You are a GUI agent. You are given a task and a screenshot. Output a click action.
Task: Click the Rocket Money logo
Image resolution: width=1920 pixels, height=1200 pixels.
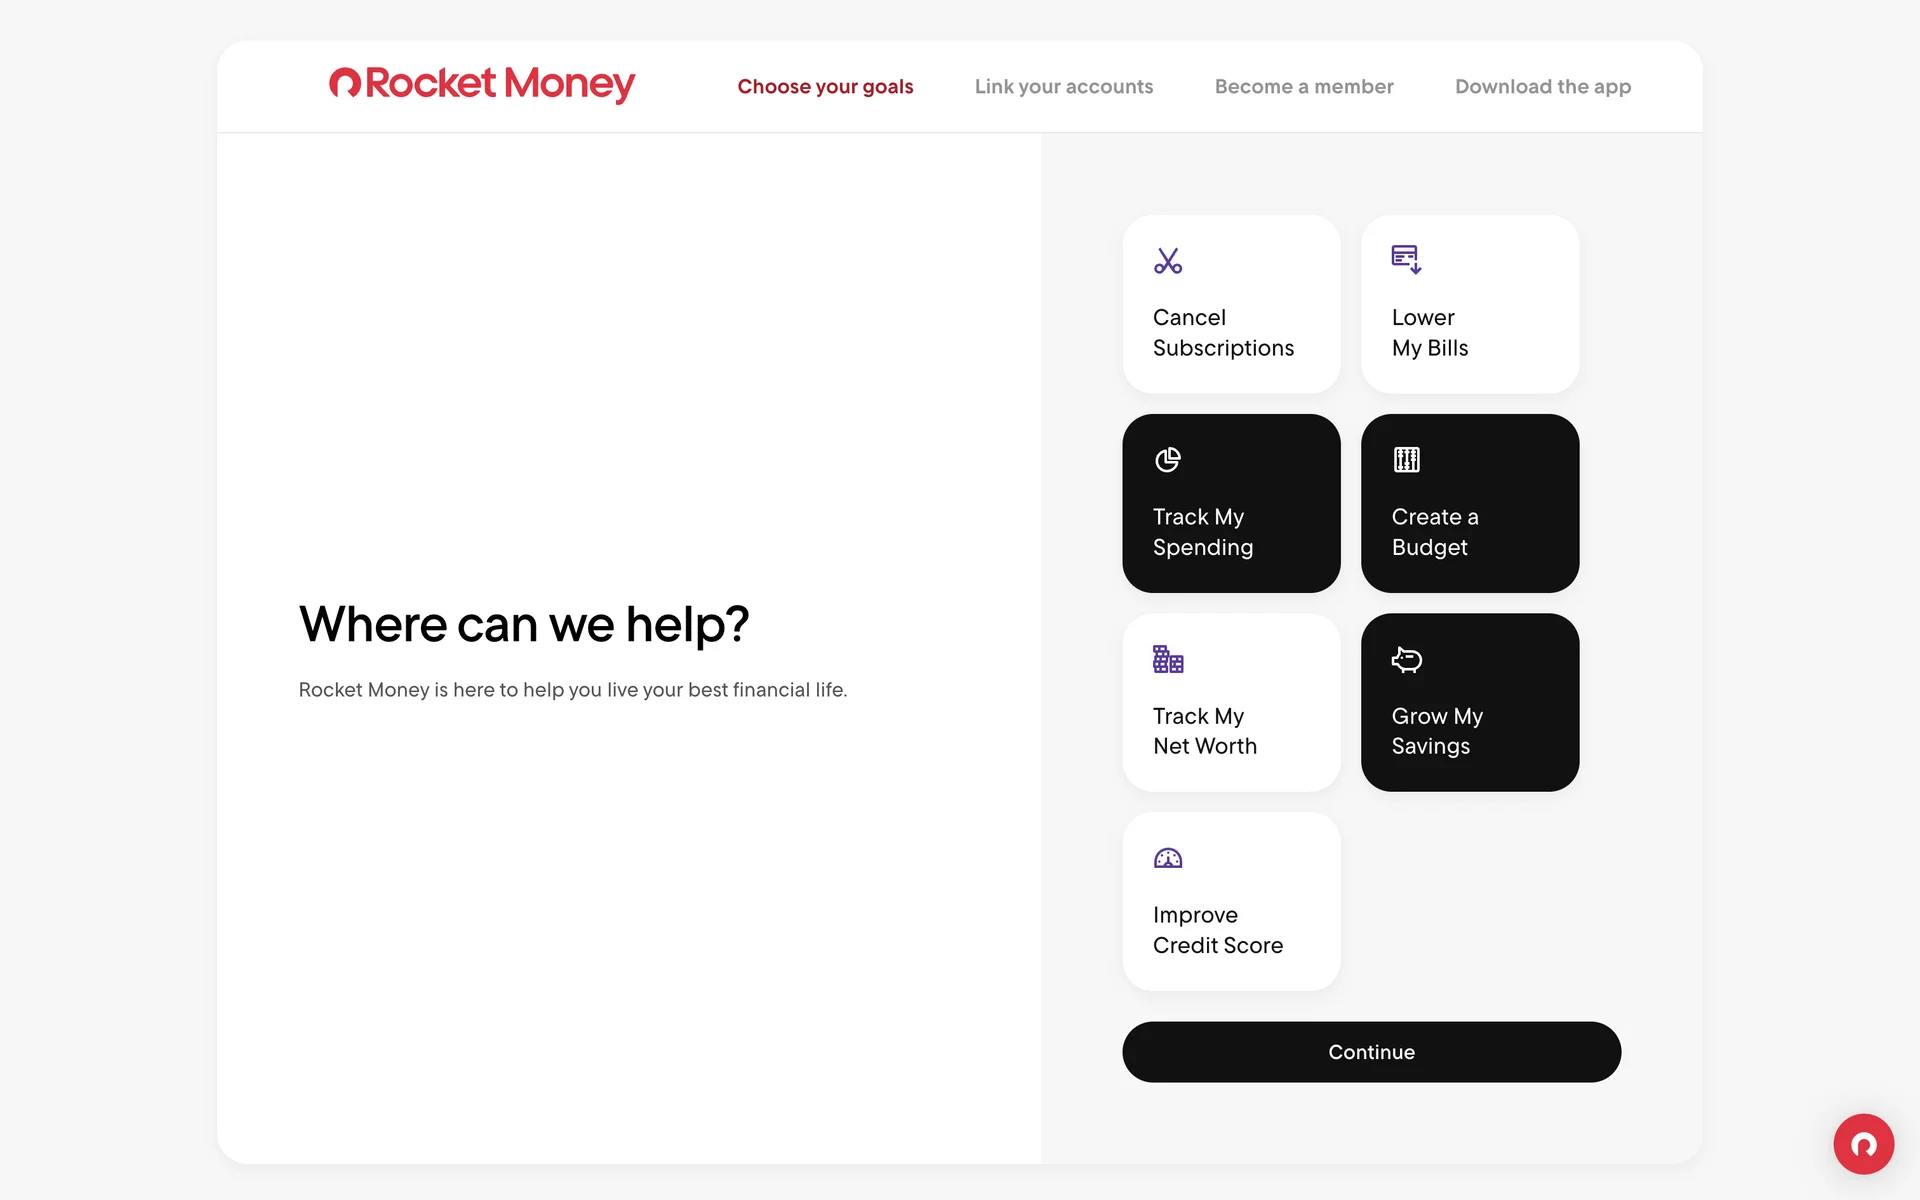coord(482,85)
